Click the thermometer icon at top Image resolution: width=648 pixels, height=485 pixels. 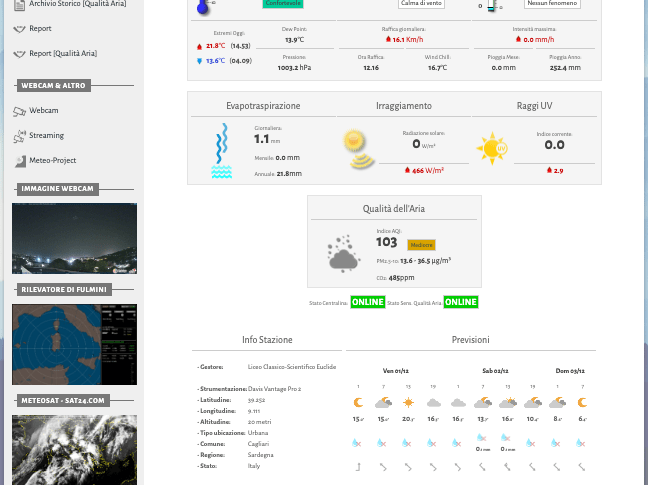pyautogui.click(x=203, y=6)
